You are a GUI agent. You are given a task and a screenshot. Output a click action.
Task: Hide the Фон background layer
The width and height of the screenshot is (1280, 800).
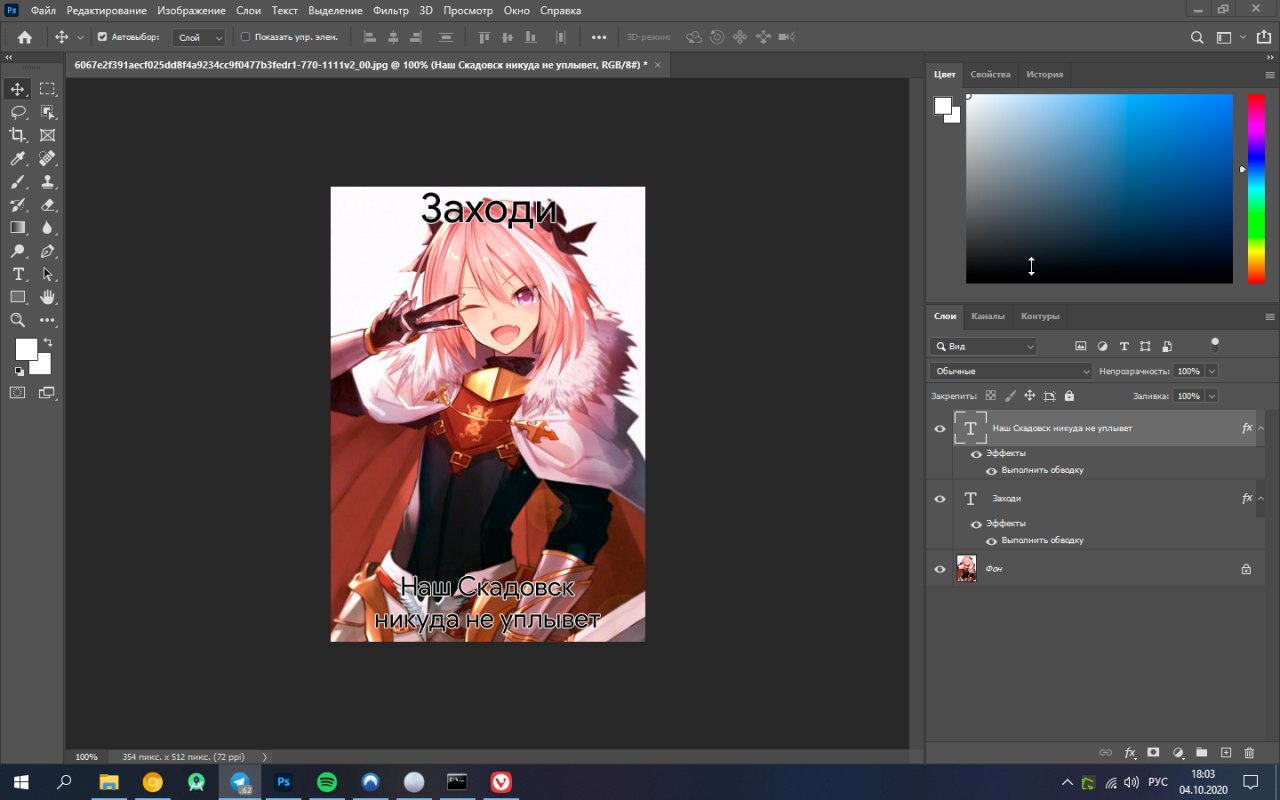point(940,569)
